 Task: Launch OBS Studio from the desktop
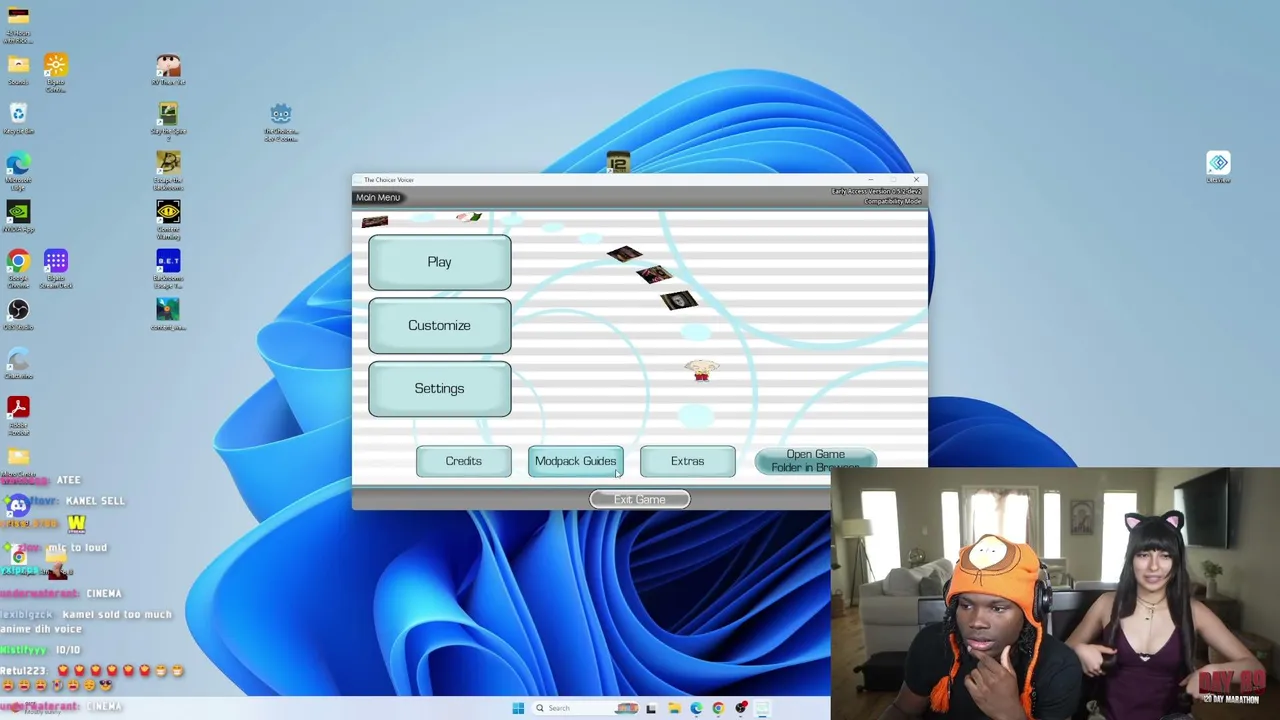click(x=18, y=314)
